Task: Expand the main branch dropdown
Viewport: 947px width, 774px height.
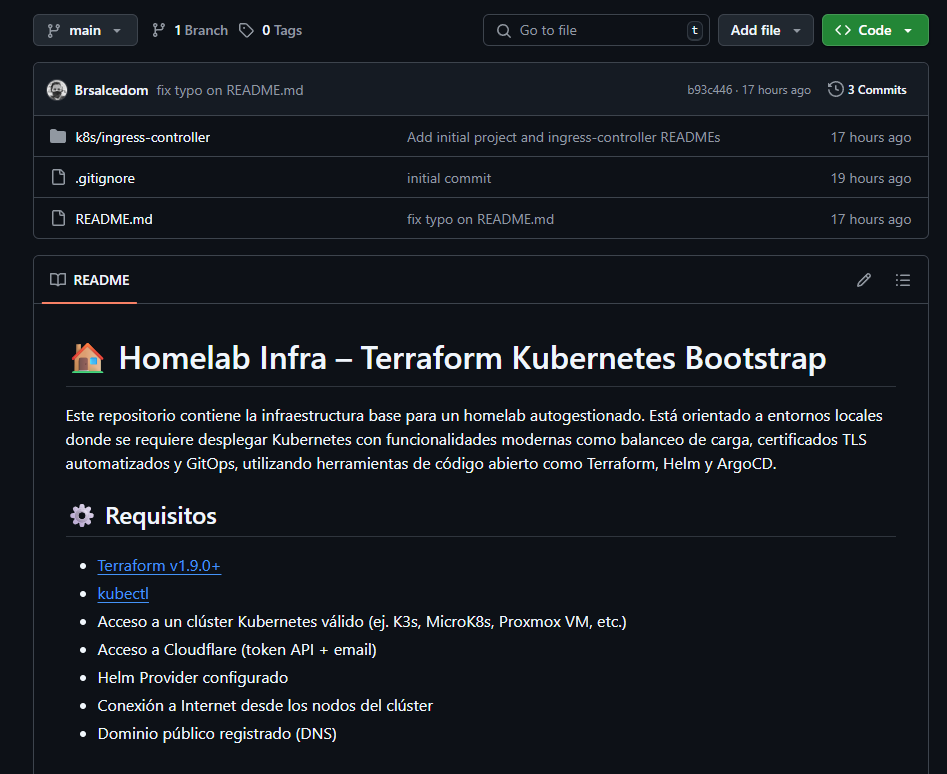Action: (85, 30)
